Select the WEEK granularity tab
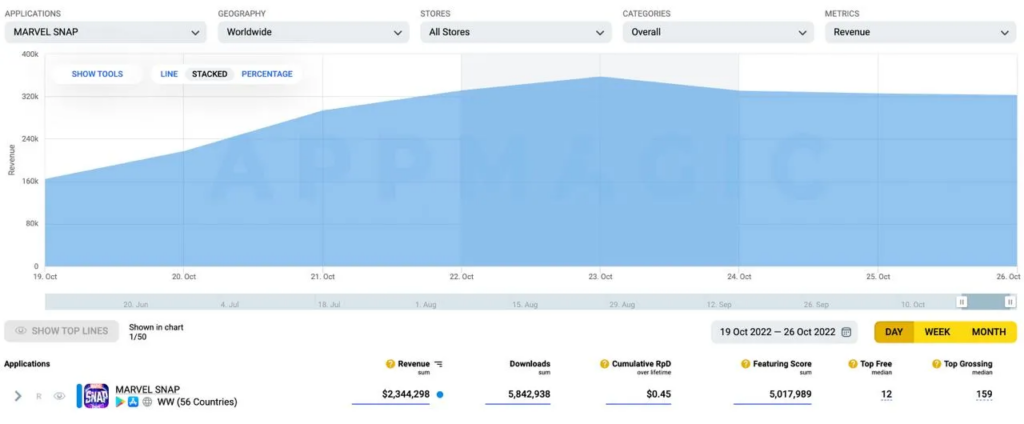Image resolution: width=1024 pixels, height=424 pixels. [937, 332]
